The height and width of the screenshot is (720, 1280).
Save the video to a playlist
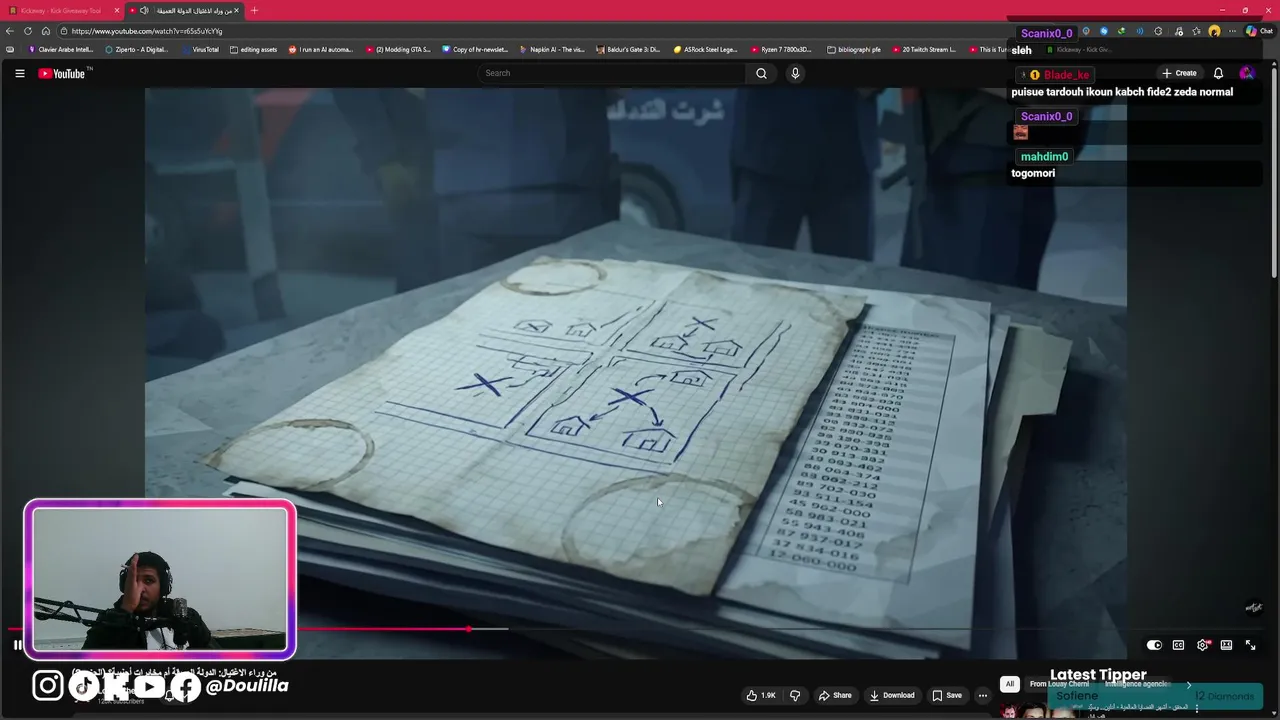pyautogui.click(x=947, y=695)
